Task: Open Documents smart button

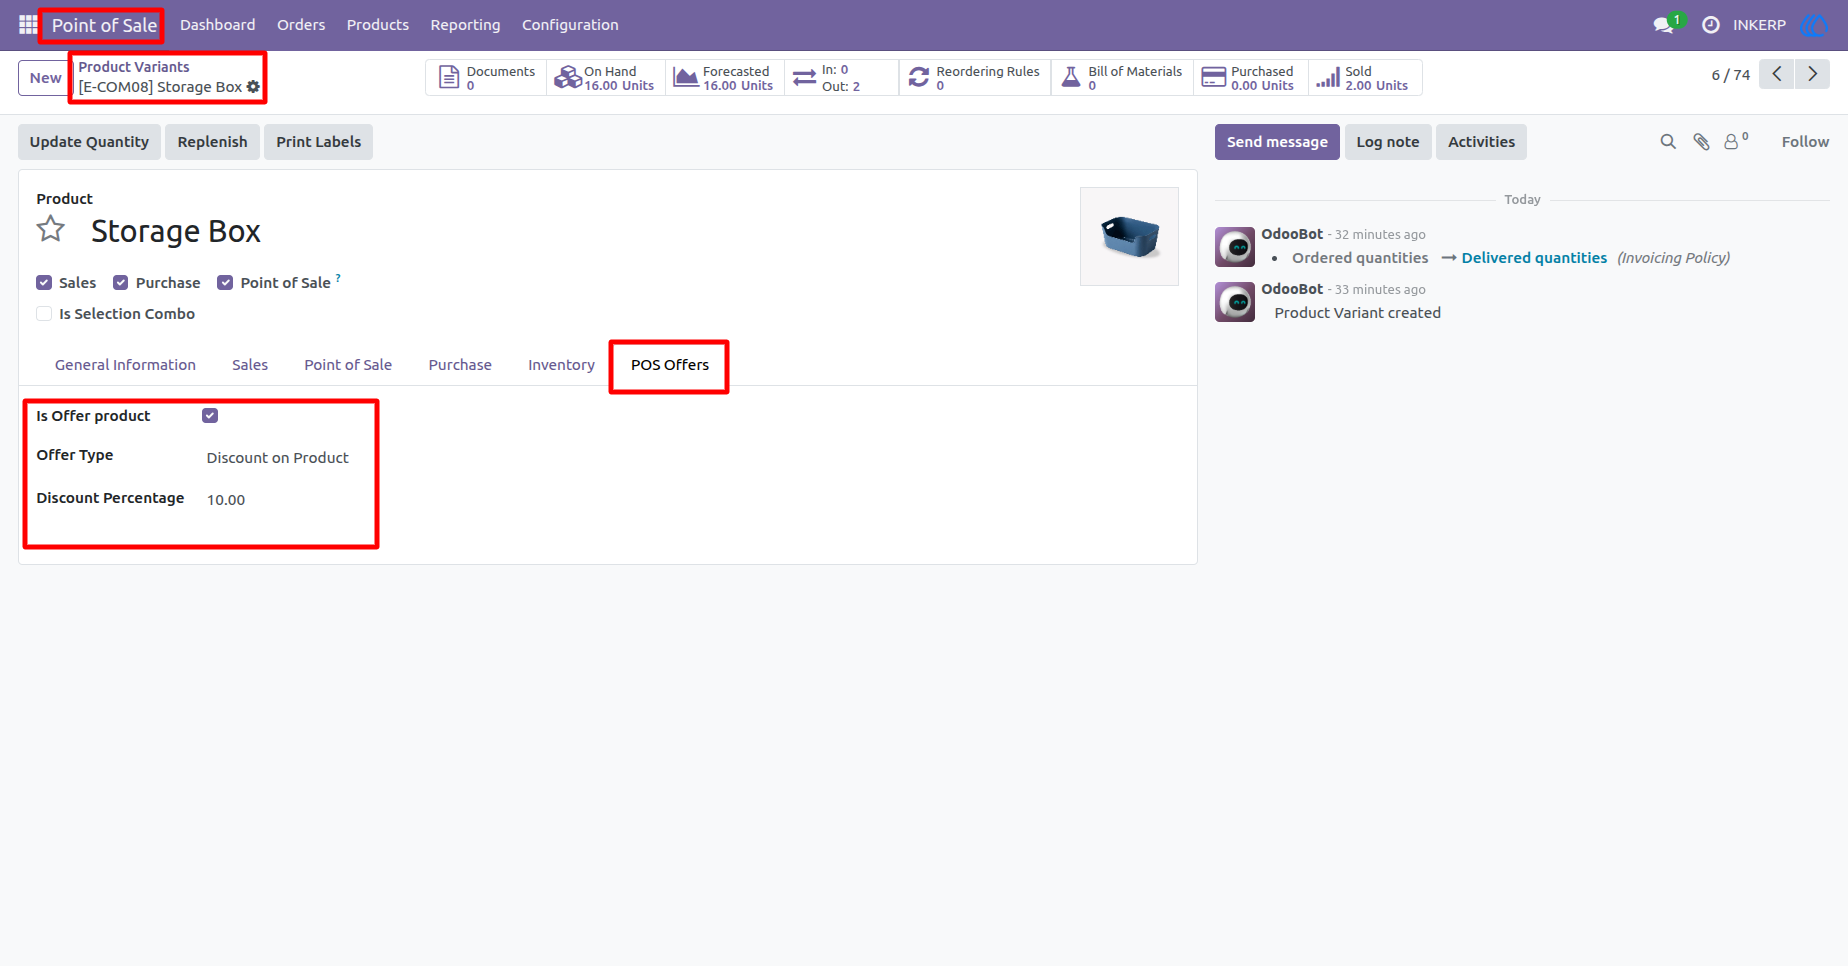Action: [x=487, y=78]
